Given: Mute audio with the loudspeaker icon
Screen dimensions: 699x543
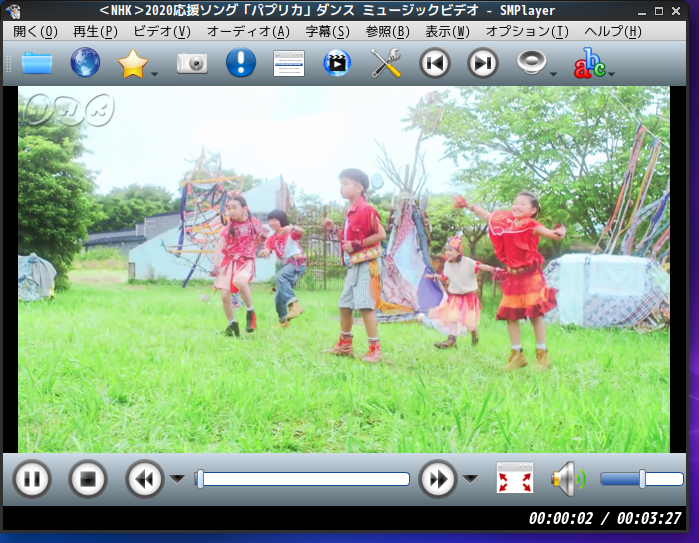Looking at the screenshot, I should point(568,479).
